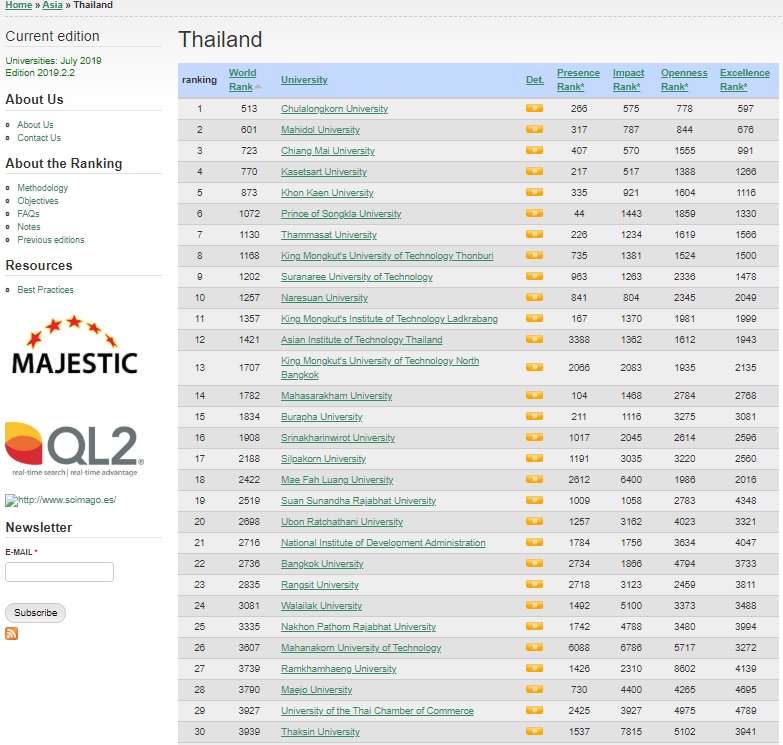
Task: Click detail icon in Mahidol University row
Action: pyautogui.click(x=534, y=129)
